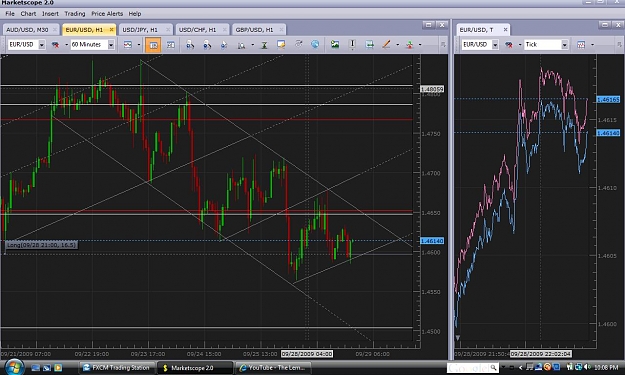
Task: Click the green hourglass-shaped icon
Action: pos(264,45)
